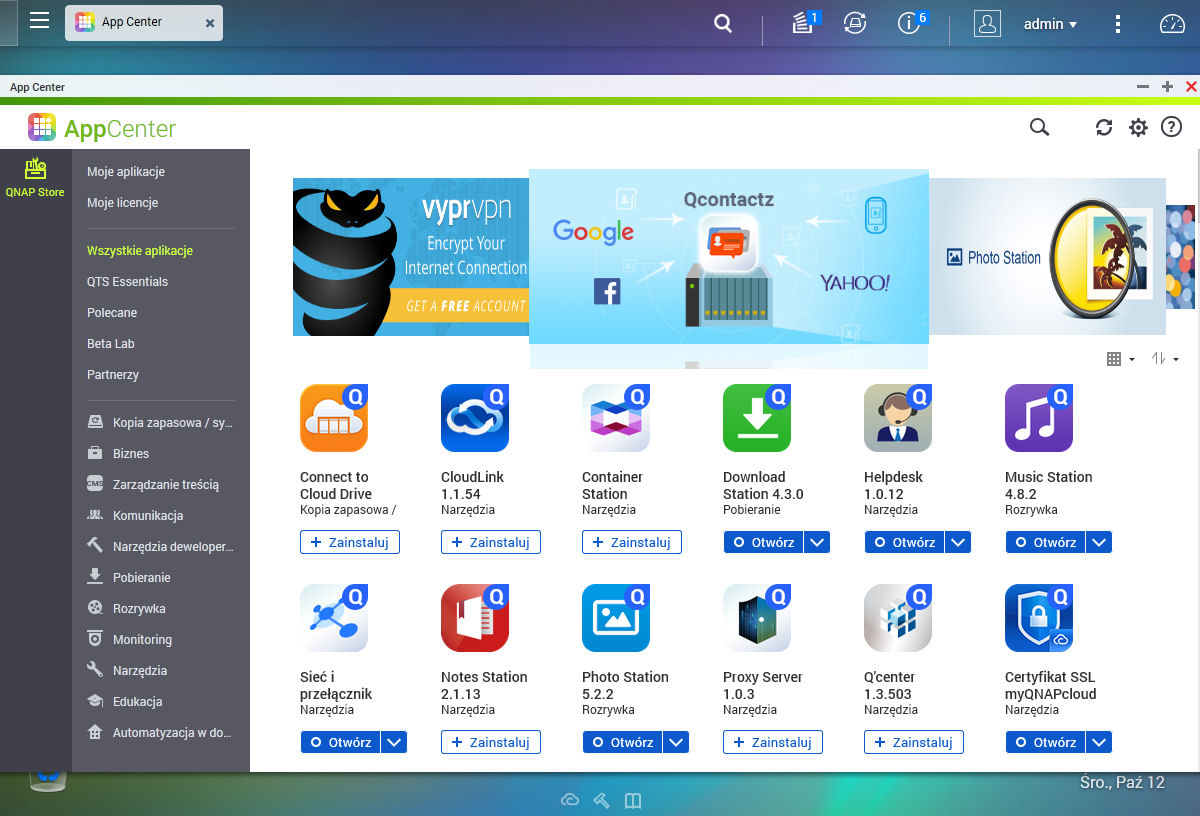Open Photo Station with Otwórz button
Screen dimensions: 1200x816
pyautogui.click(x=621, y=742)
